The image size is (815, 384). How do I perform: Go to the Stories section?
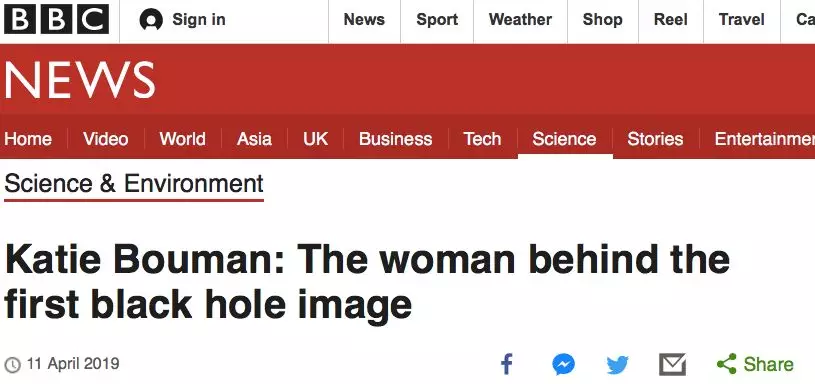coord(655,139)
